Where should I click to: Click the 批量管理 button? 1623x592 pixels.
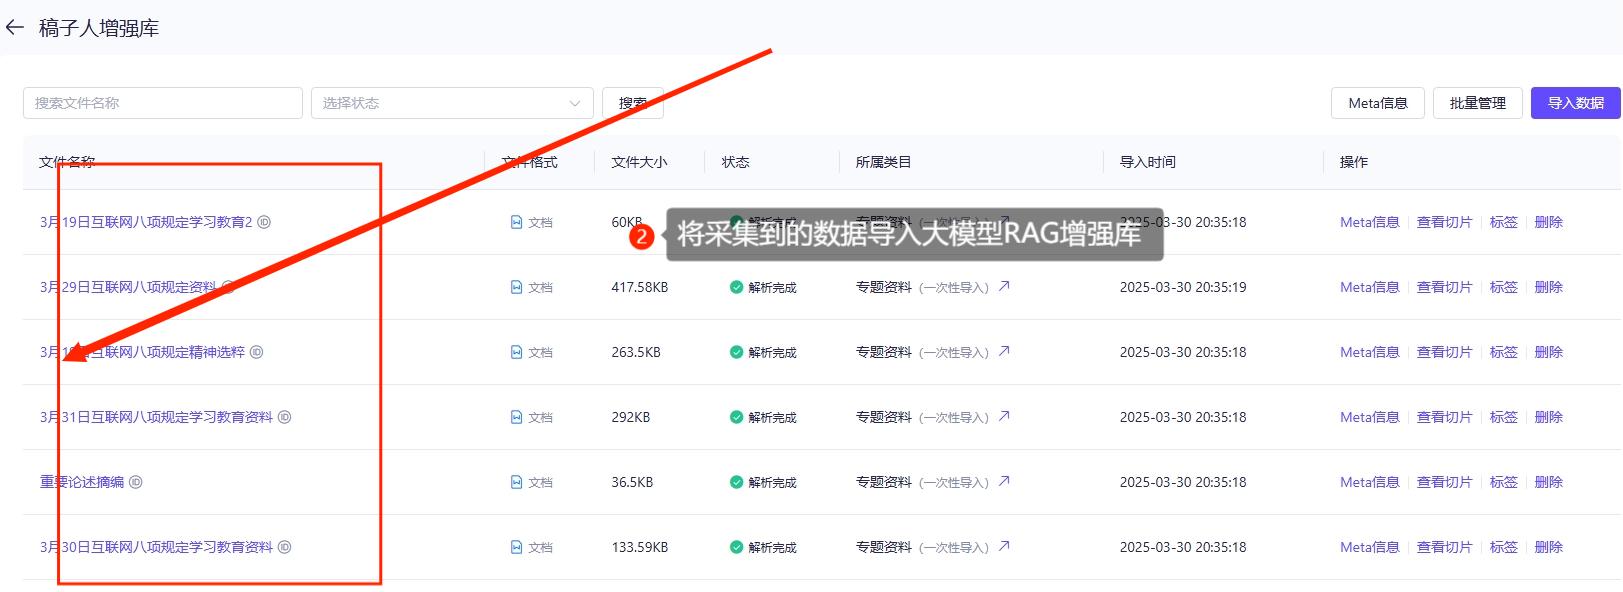coord(1478,103)
